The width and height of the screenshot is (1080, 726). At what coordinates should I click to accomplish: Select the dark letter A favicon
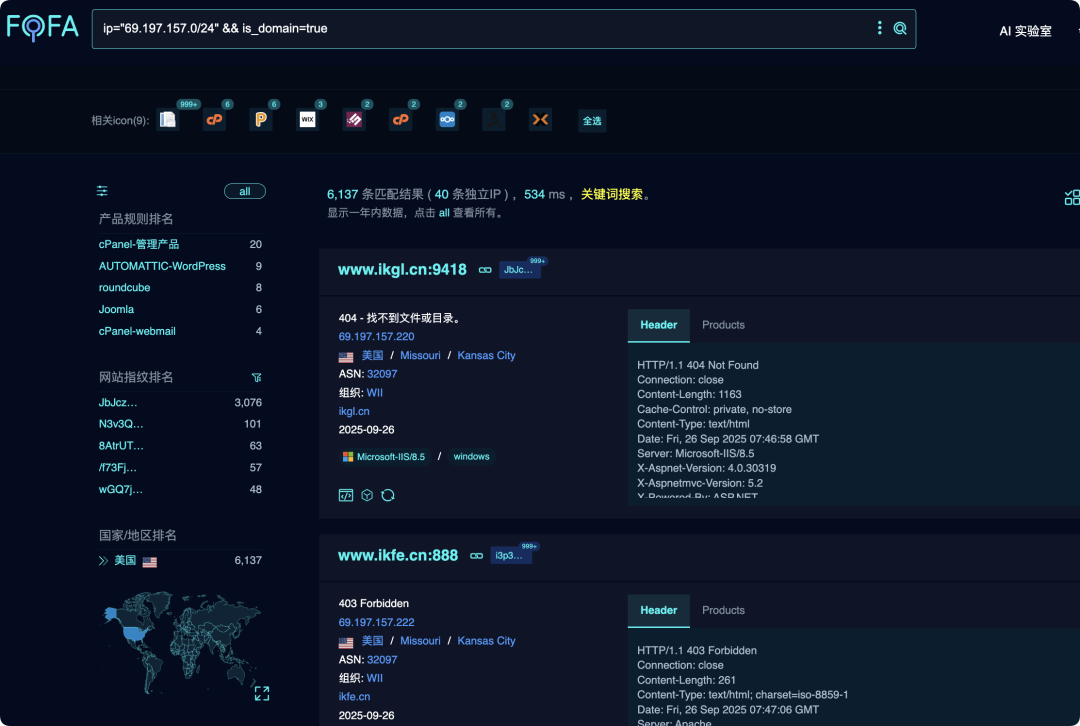493,120
